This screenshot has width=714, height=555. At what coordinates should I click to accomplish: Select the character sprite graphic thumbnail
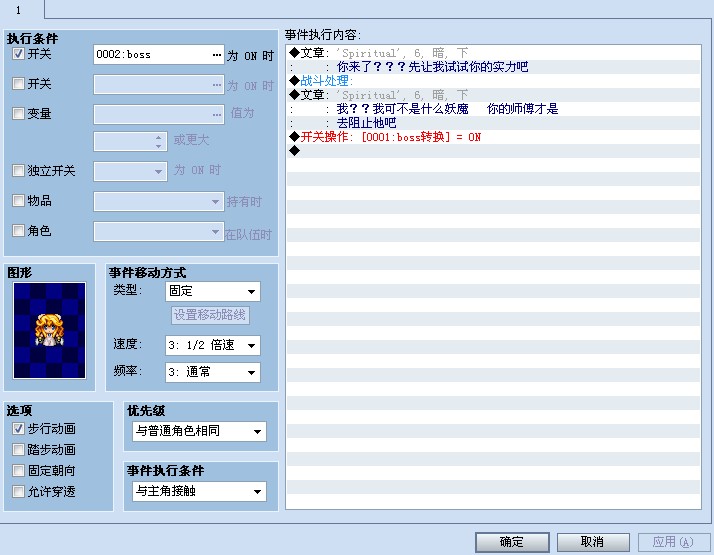pyautogui.click(x=49, y=331)
